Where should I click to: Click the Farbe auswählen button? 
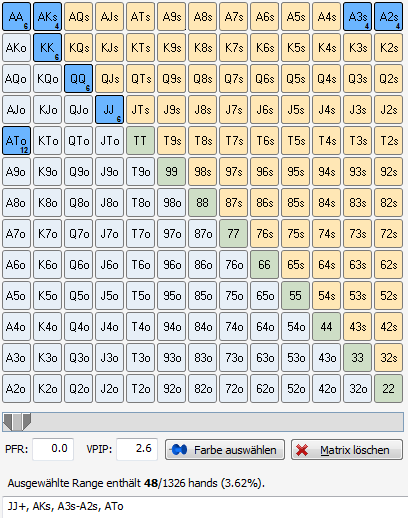click(225, 450)
